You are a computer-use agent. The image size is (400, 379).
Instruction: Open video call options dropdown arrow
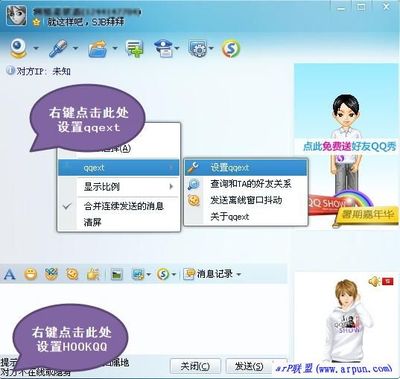coord(36,48)
